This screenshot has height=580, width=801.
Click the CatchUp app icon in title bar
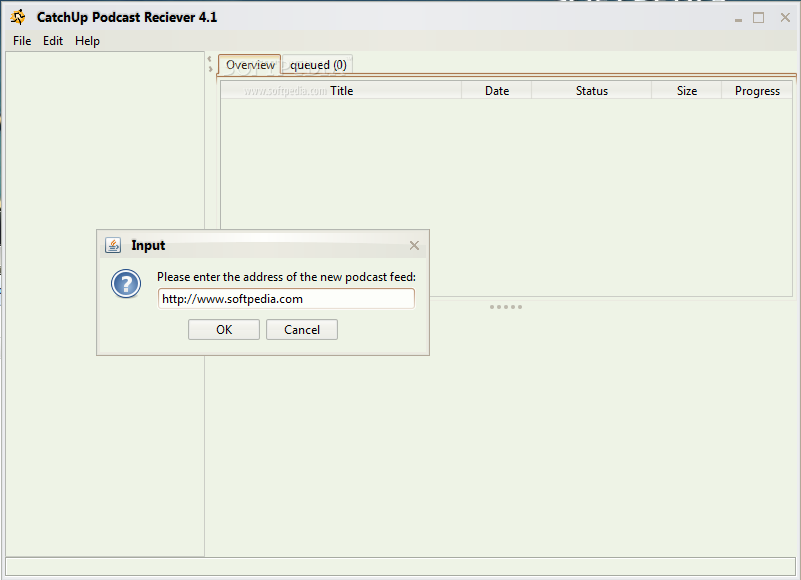(18, 17)
